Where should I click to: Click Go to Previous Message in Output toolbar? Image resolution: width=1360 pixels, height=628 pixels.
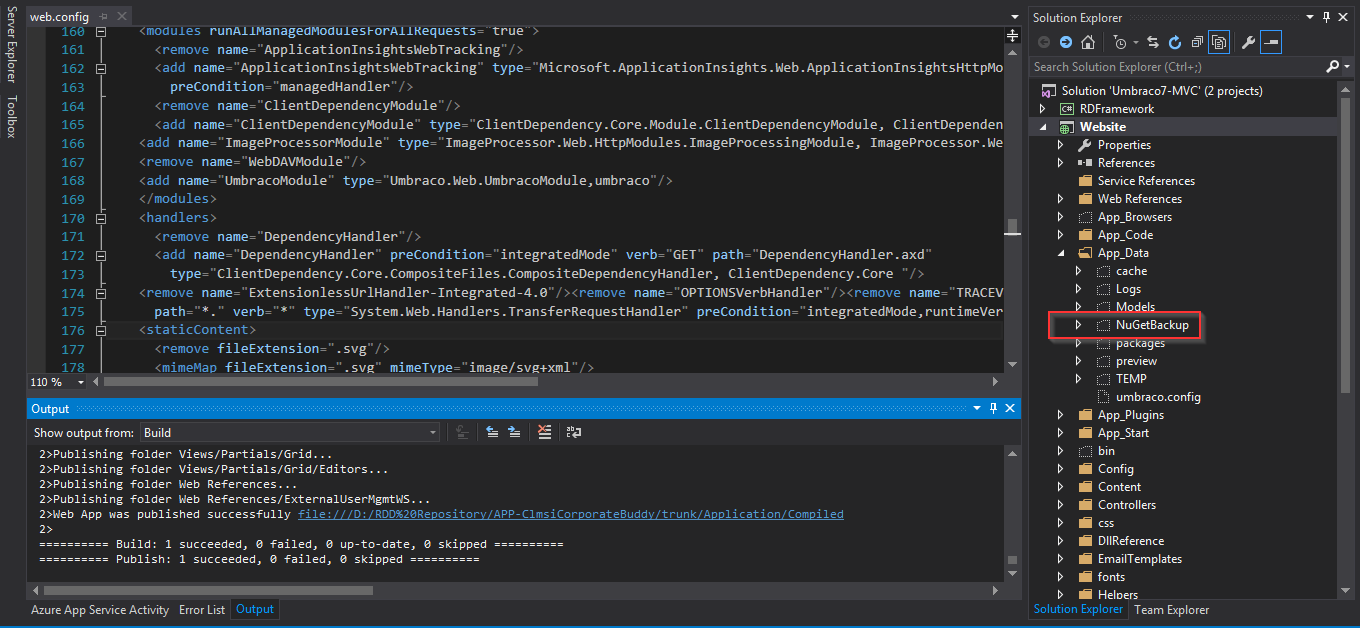point(492,432)
